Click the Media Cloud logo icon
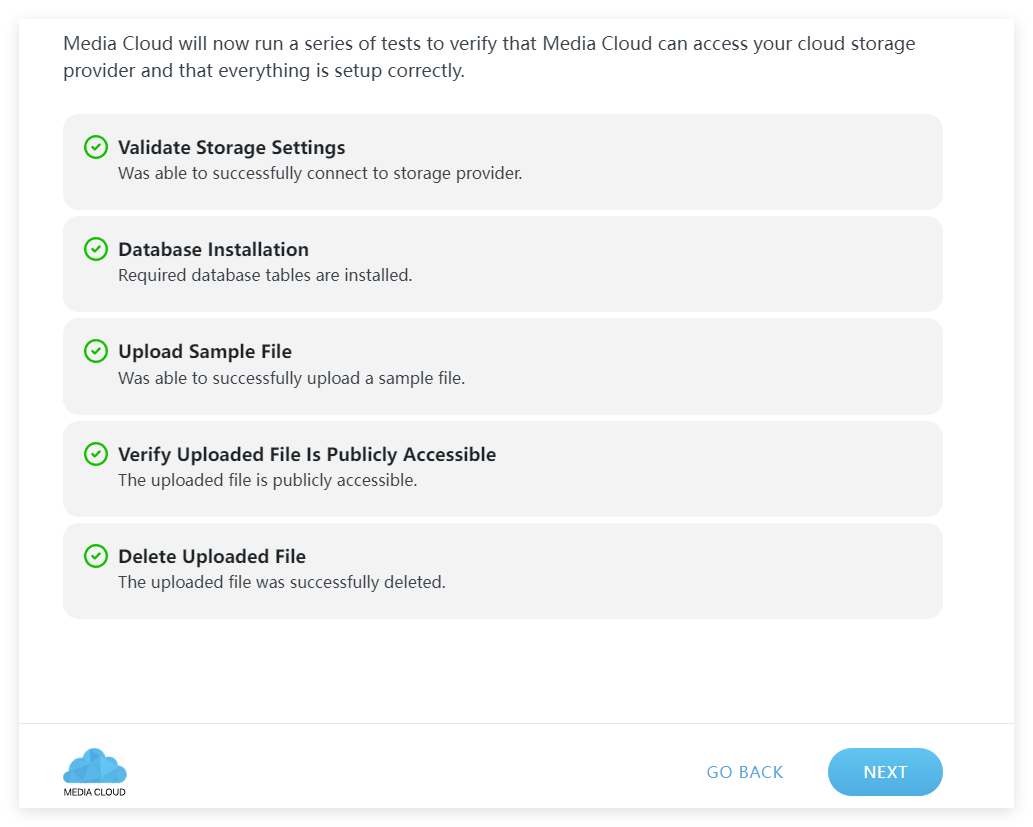Viewport: 1033px width, 827px height. [x=95, y=766]
